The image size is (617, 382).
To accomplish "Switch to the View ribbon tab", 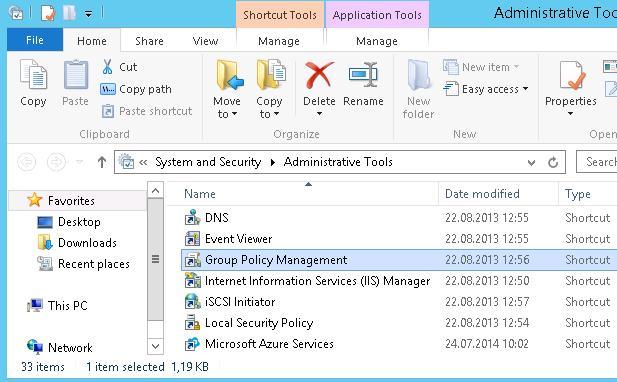I will coord(205,41).
